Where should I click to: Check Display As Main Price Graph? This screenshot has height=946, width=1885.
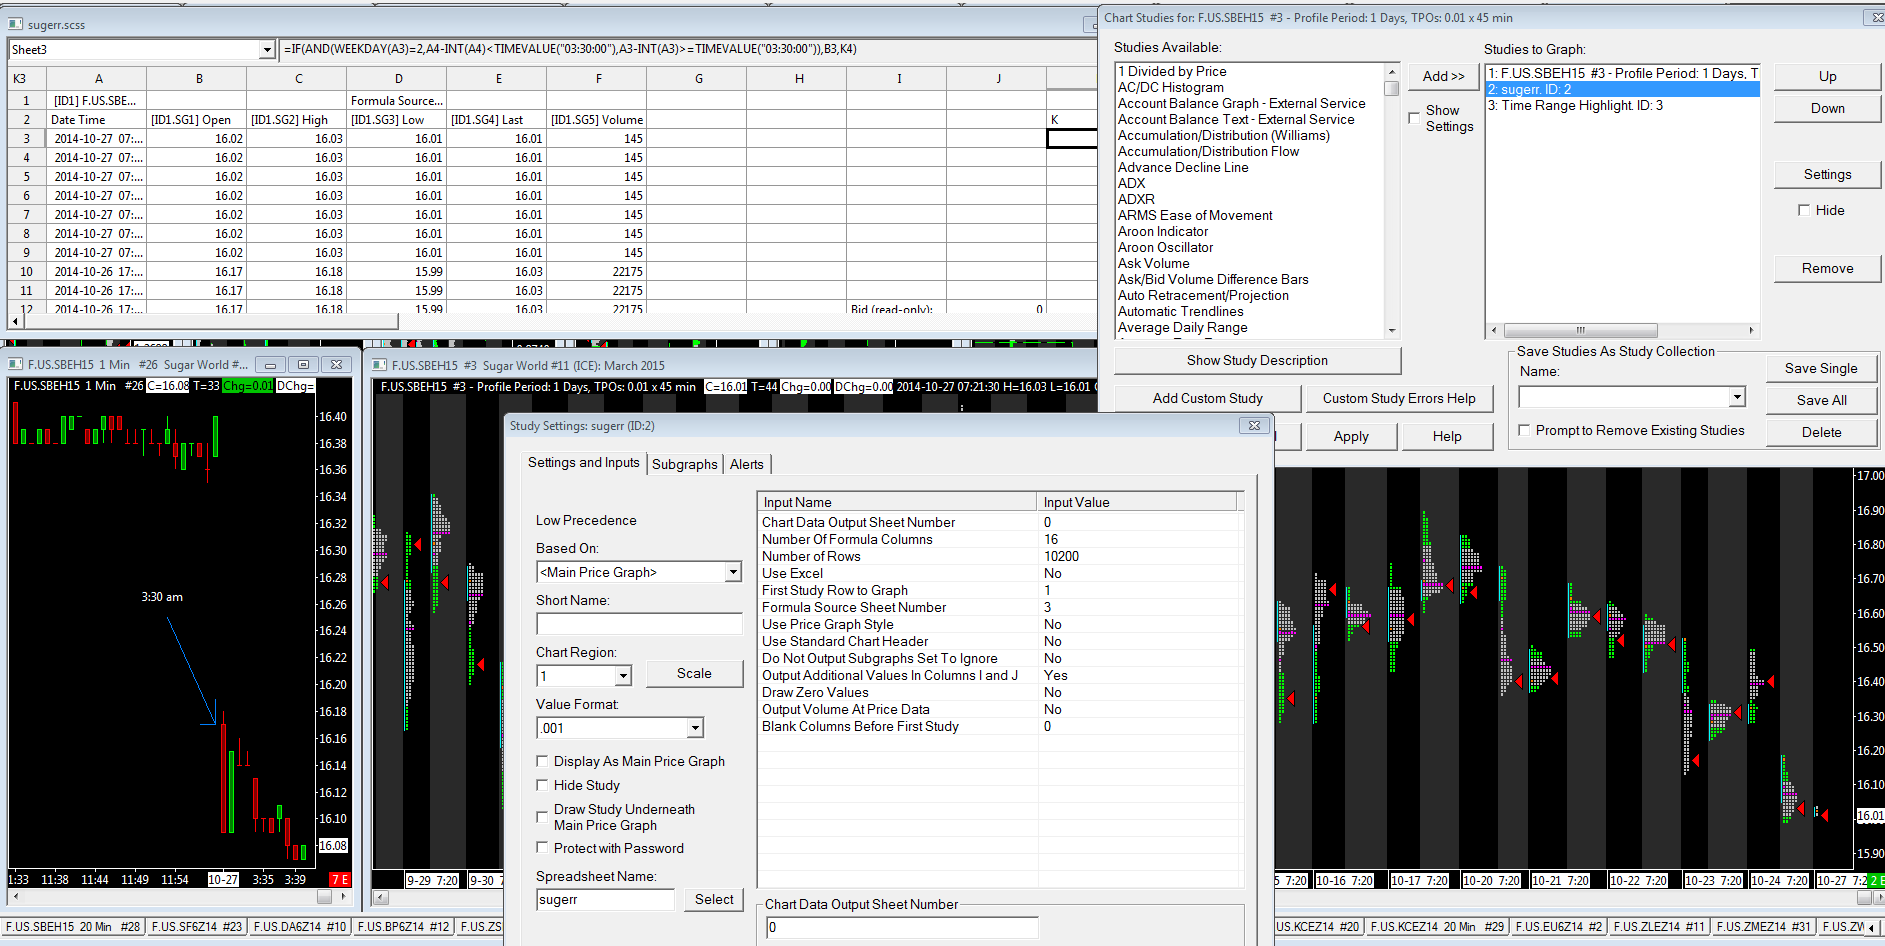tap(543, 761)
